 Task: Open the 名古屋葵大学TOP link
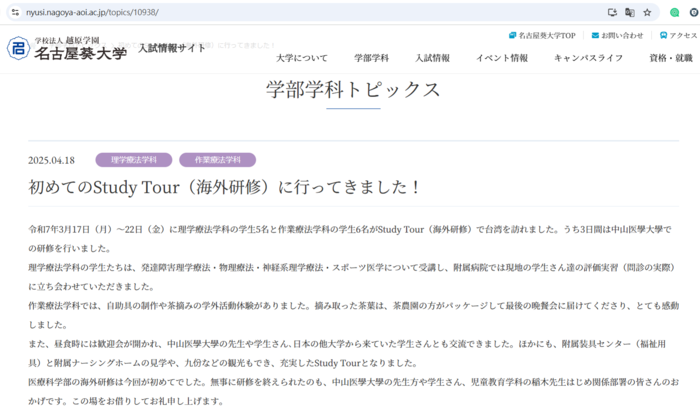(x=547, y=36)
